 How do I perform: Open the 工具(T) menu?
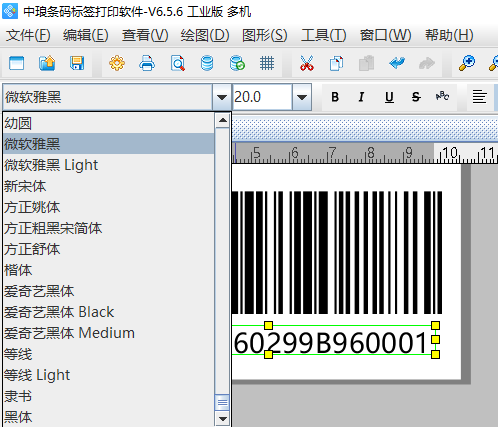pos(324,35)
